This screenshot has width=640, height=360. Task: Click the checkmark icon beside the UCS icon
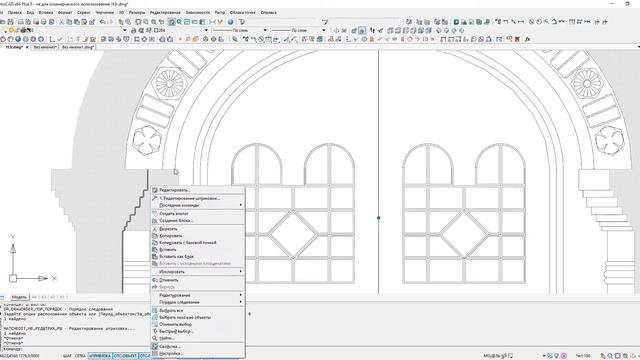(x=60, y=39)
